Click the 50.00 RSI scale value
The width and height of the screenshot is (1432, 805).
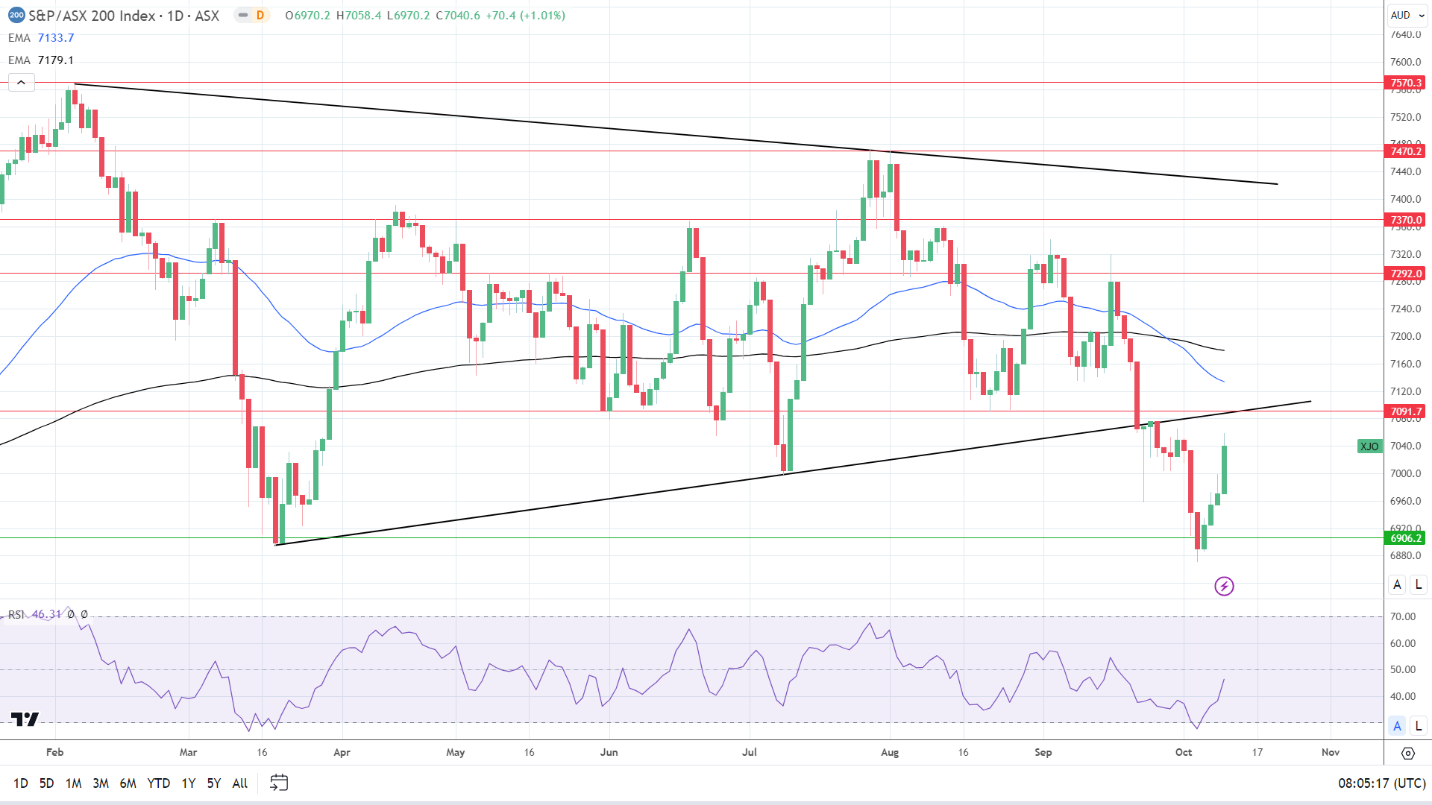(x=1404, y=670)
